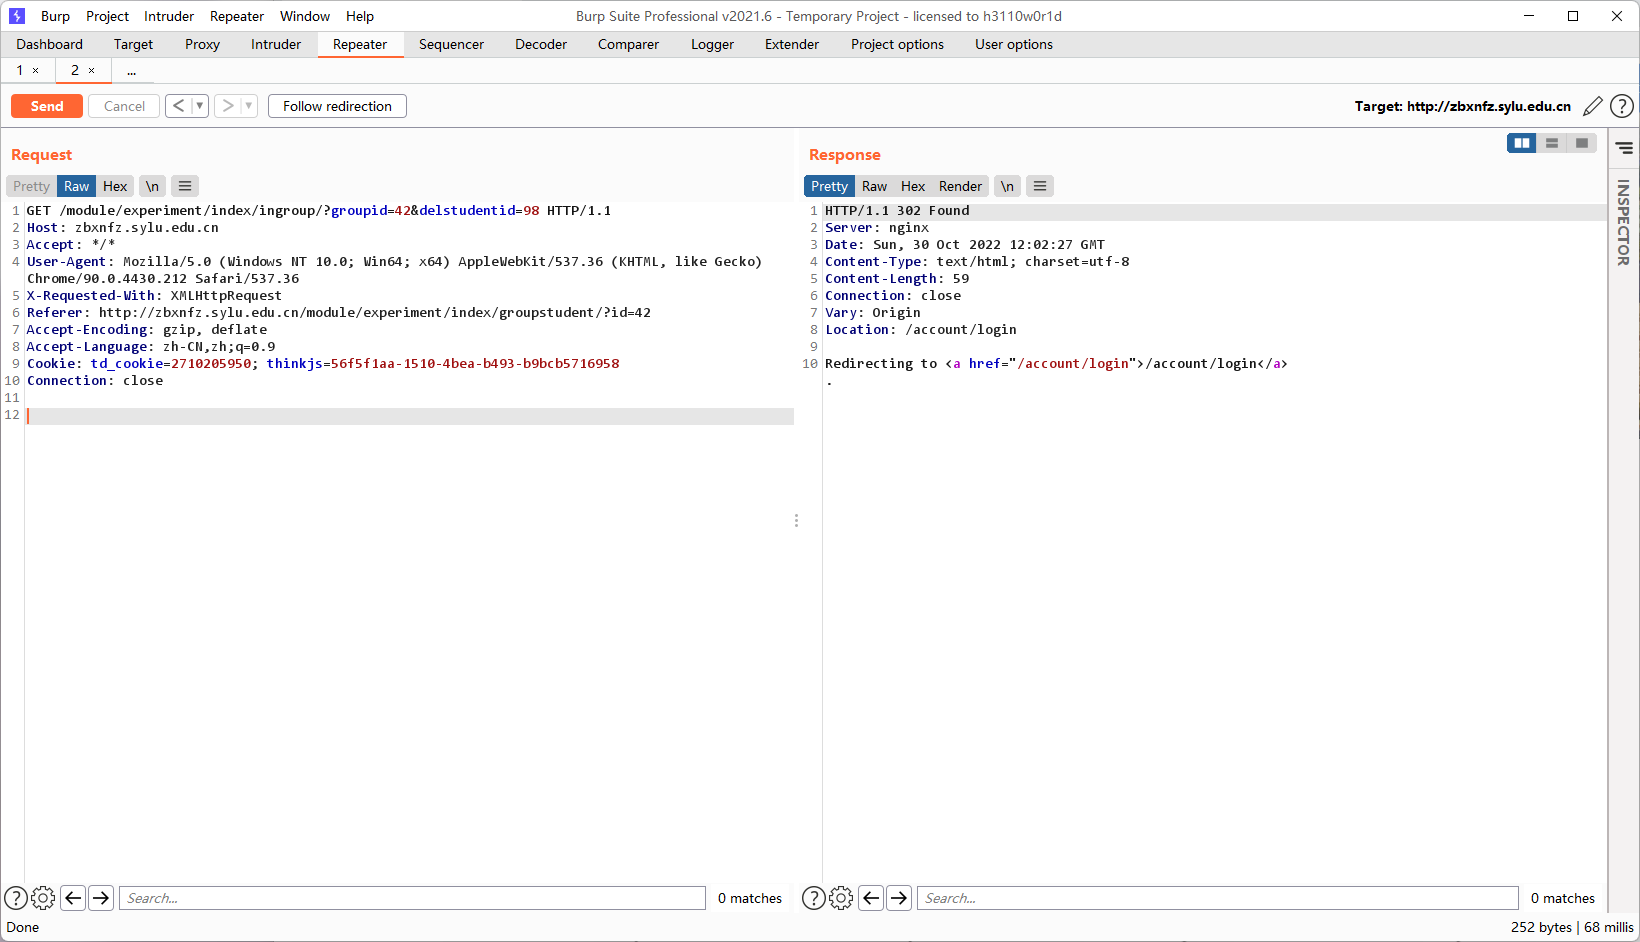Switch to Dashboard tab
The height and width of the screenshot is (942, 1640).
tap(49, 44)
